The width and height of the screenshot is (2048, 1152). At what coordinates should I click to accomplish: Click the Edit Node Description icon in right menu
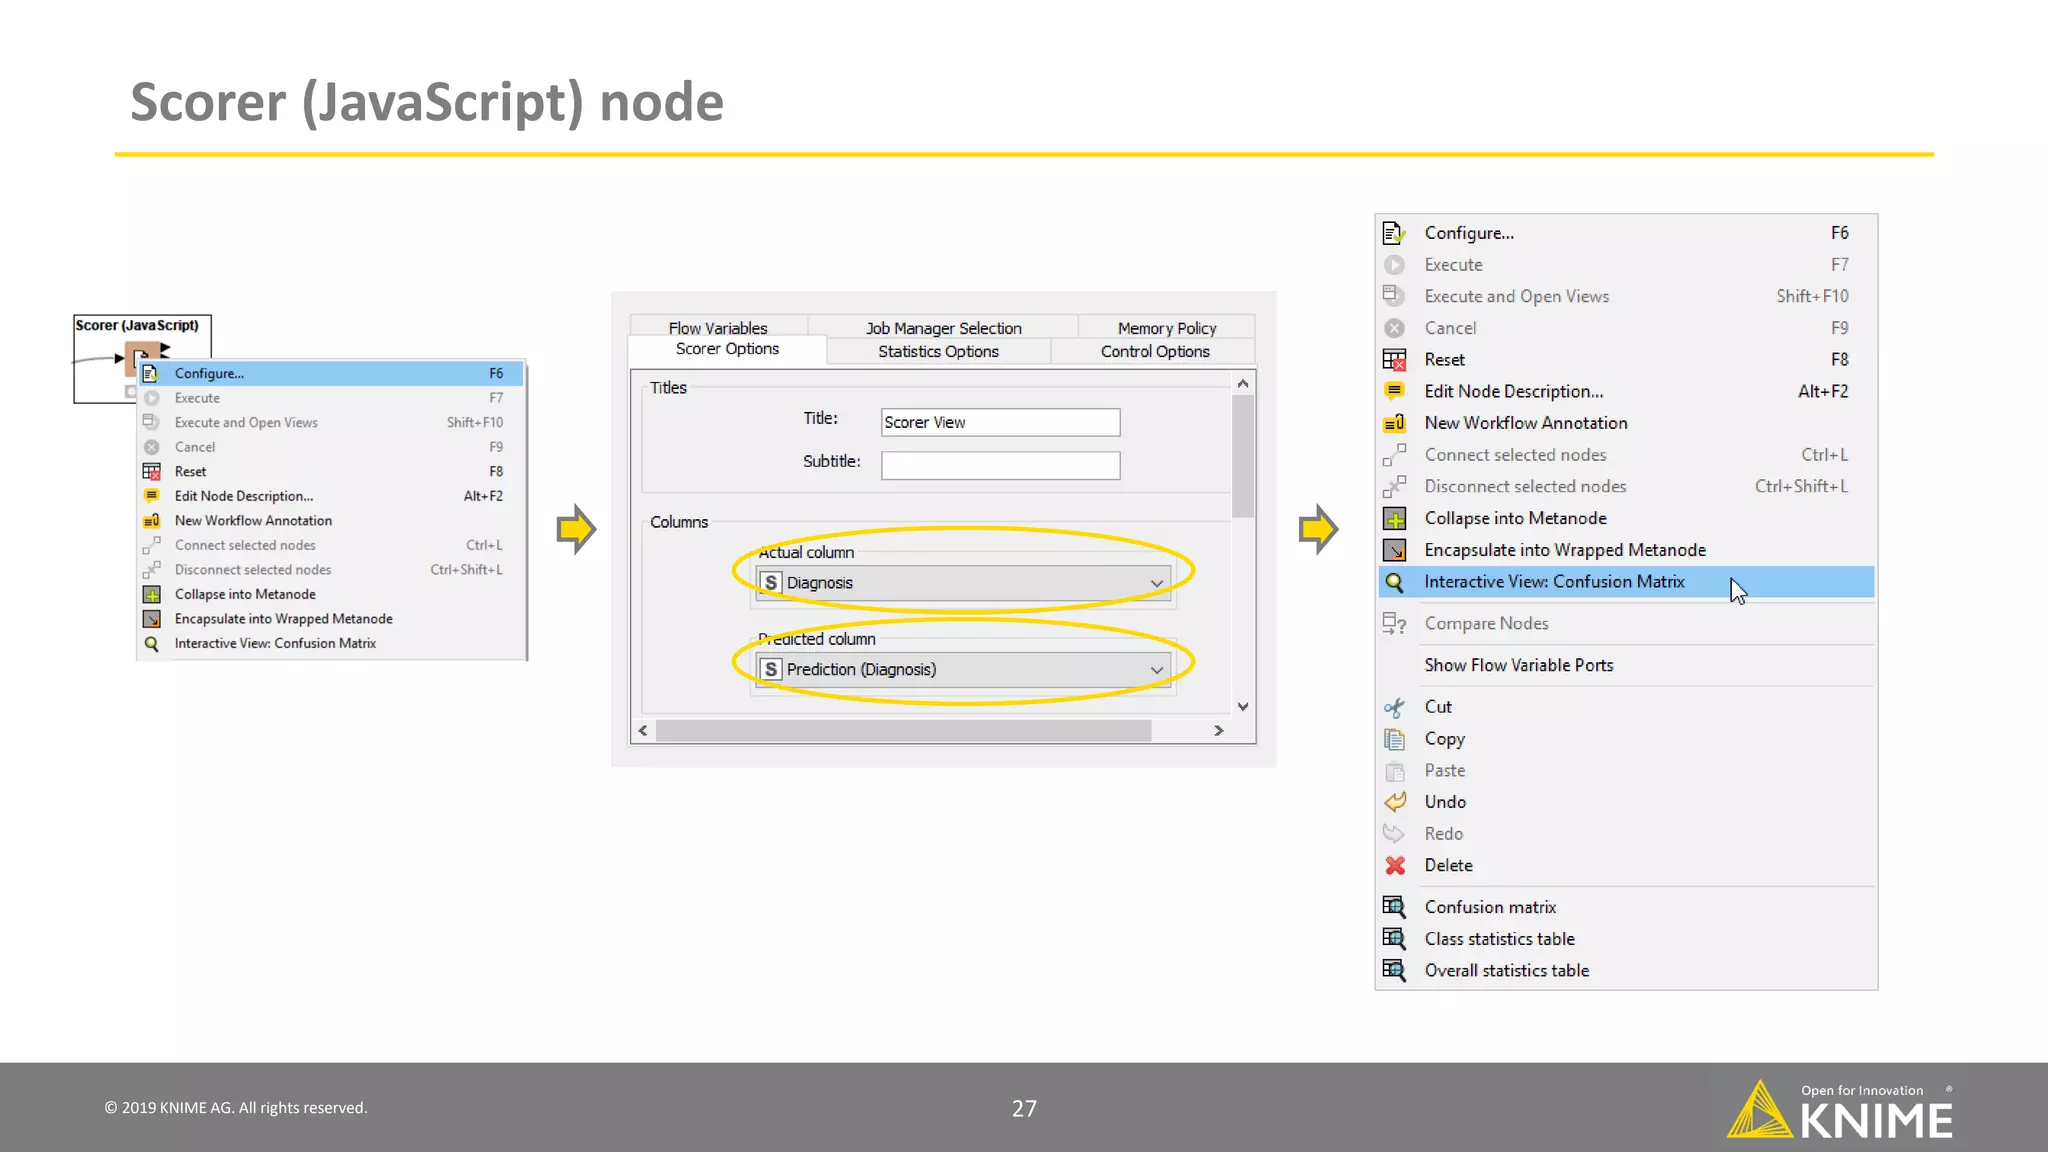point(1394,391)
